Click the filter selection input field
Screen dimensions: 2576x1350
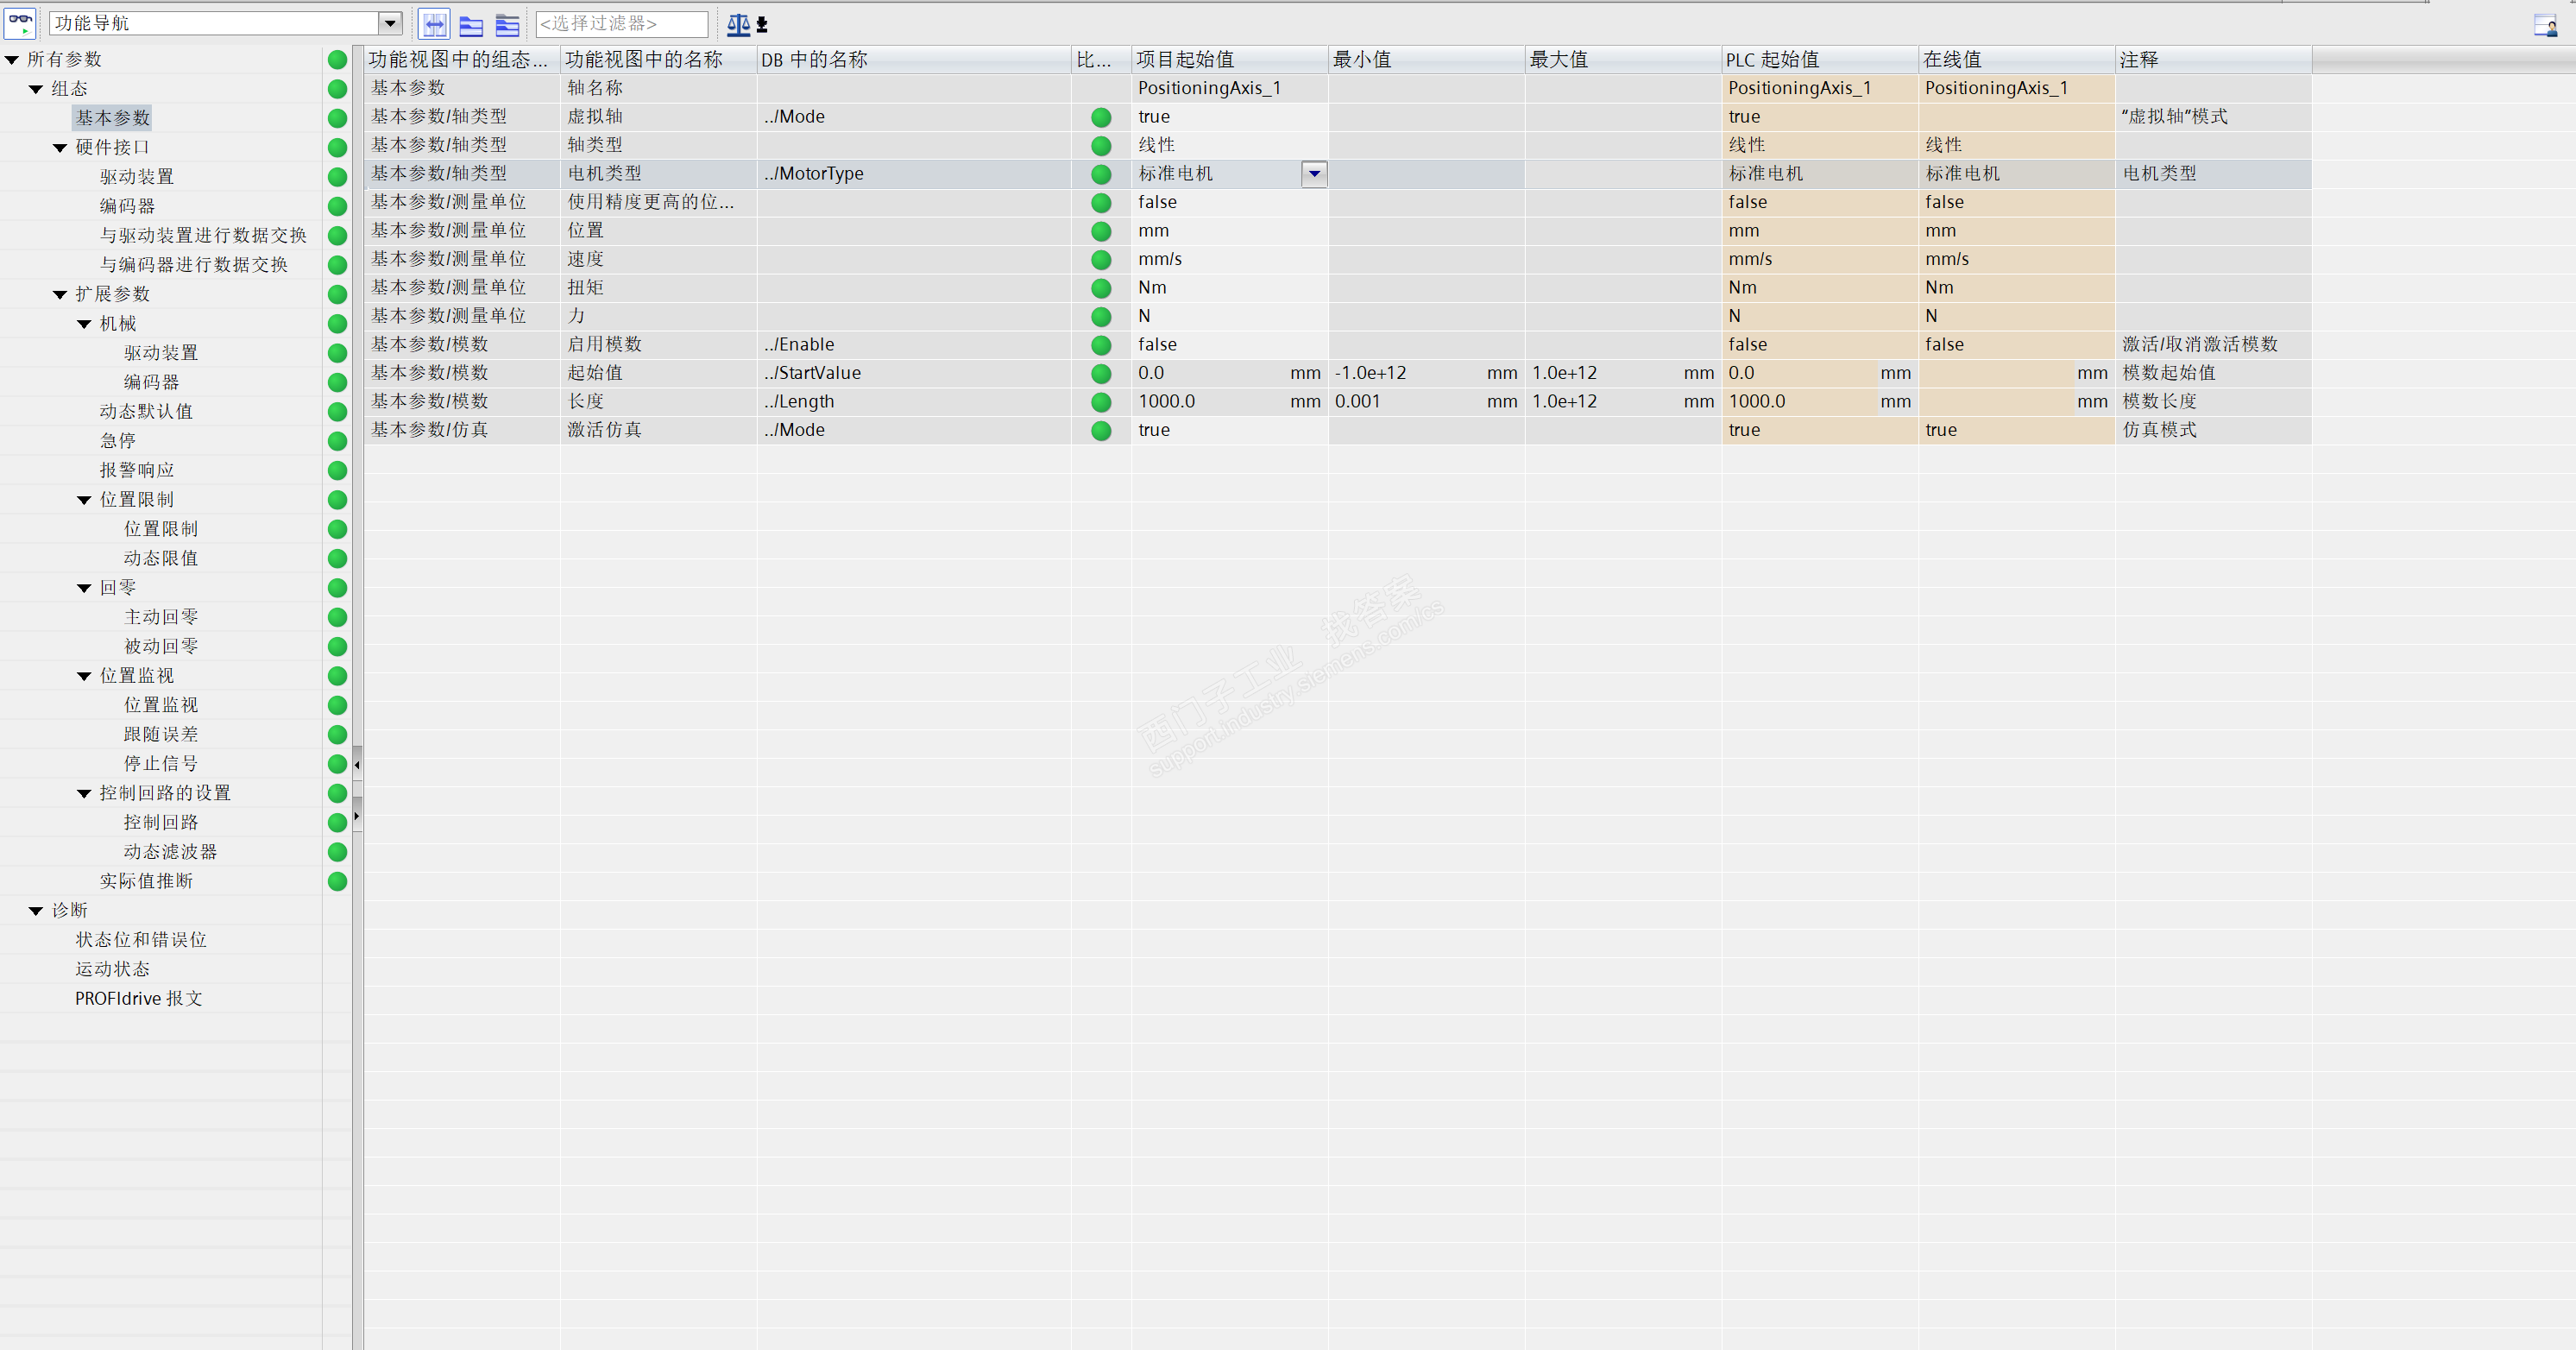tap(621, 24)
